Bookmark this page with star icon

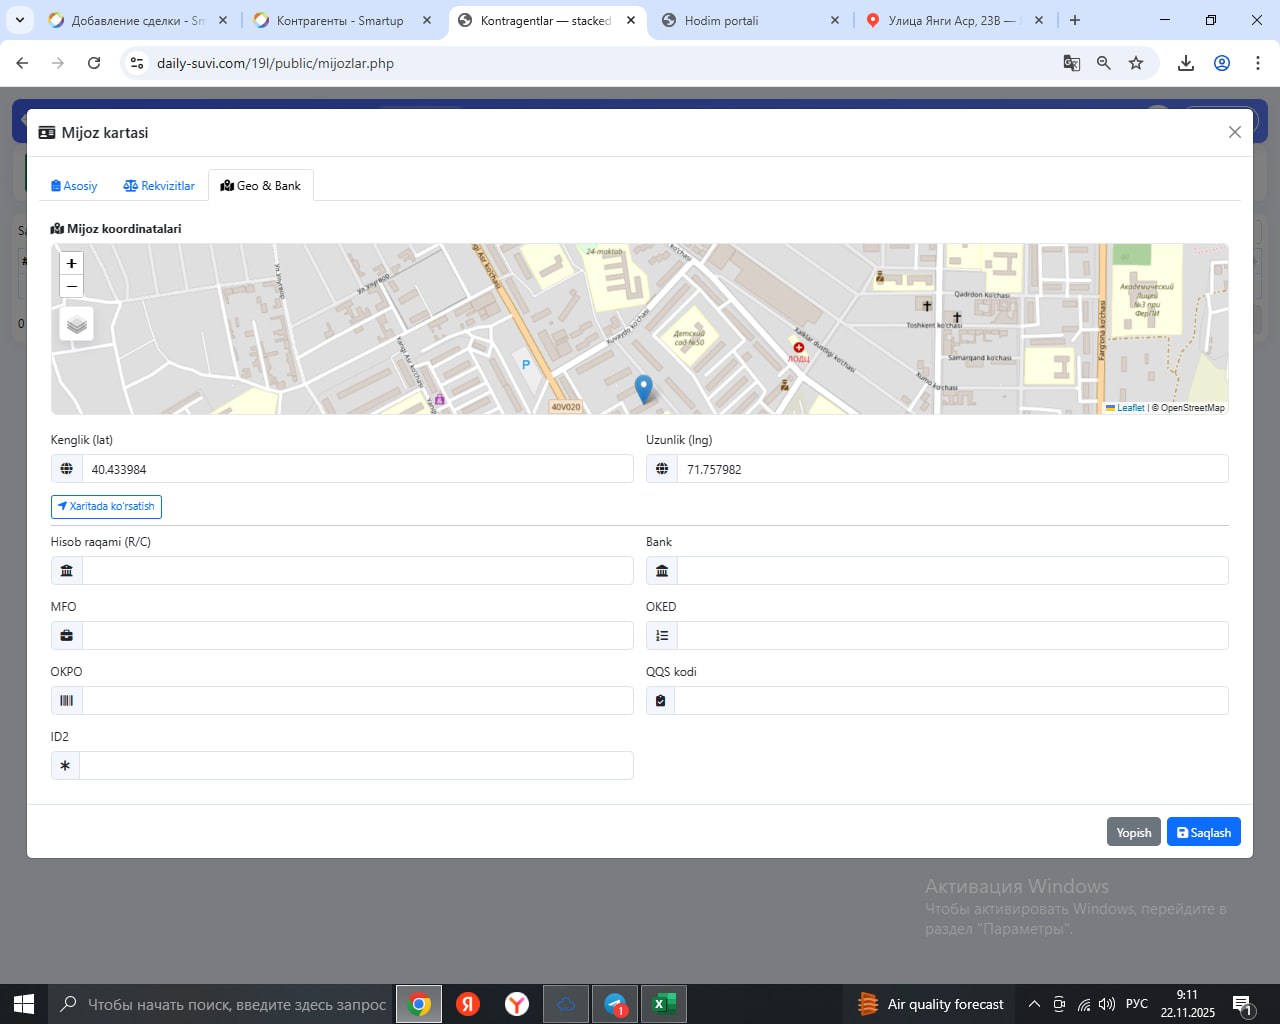click(1136, 63)
